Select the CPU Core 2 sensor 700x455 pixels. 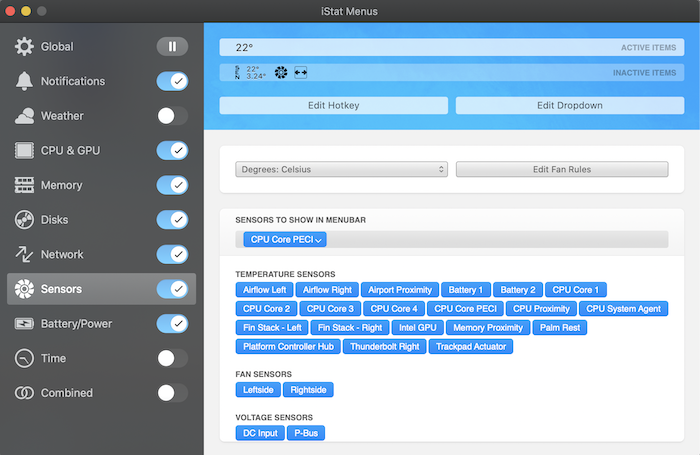[267, 309]
